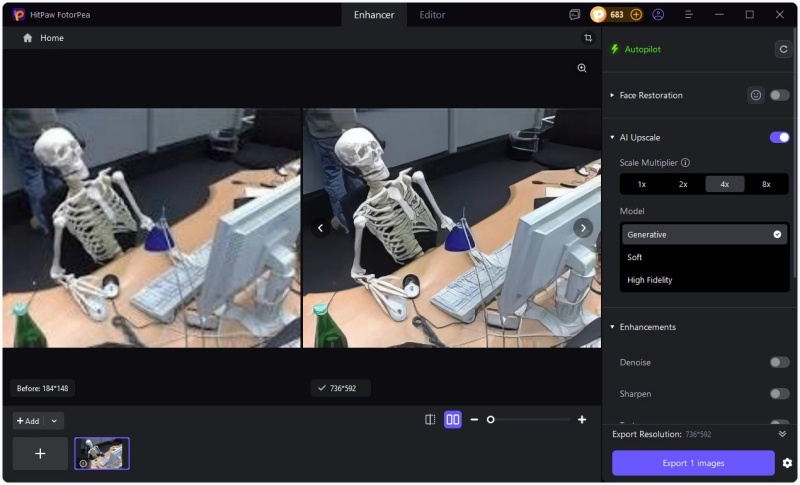Viewport: 800px width, 485px height.
Task: Open export settings gear icon
Action: click(787, 463)
